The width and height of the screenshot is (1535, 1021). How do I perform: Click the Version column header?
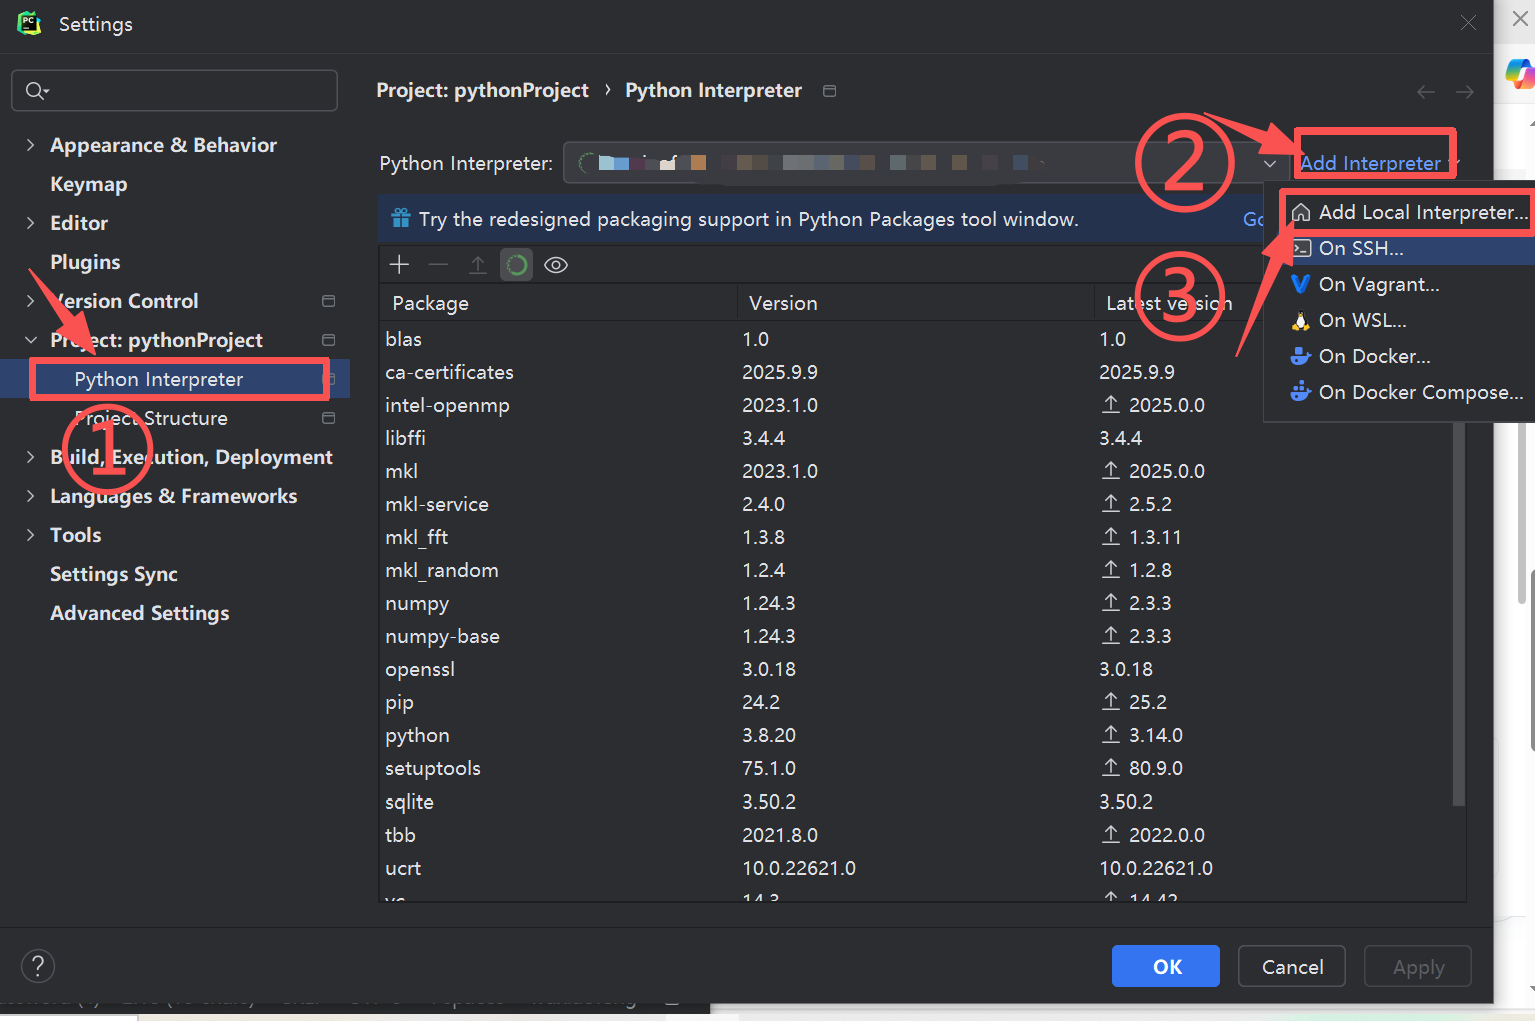click(x=915, y=303)
